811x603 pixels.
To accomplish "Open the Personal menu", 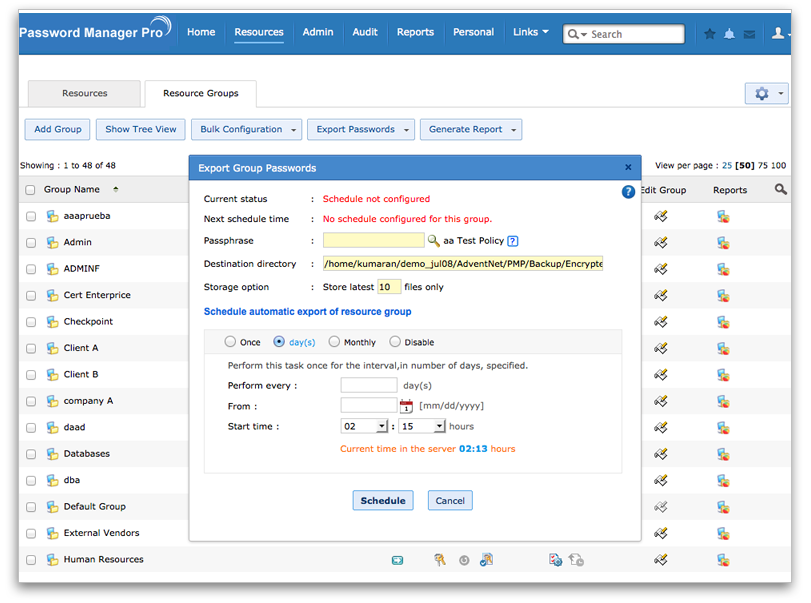I will point(473,32).
